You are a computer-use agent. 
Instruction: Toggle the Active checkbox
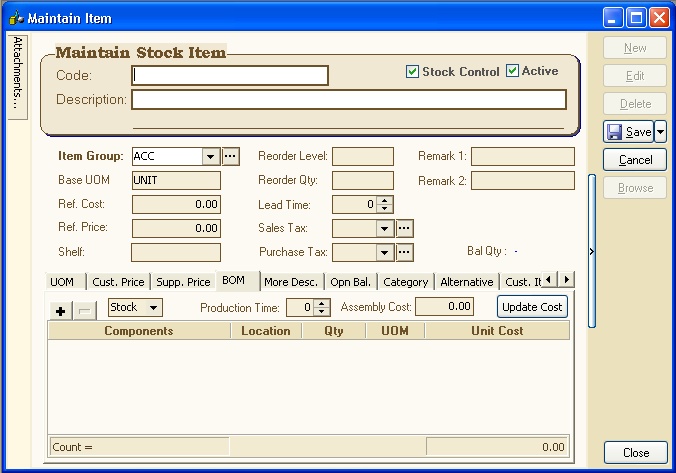click(x=512, y=71)
